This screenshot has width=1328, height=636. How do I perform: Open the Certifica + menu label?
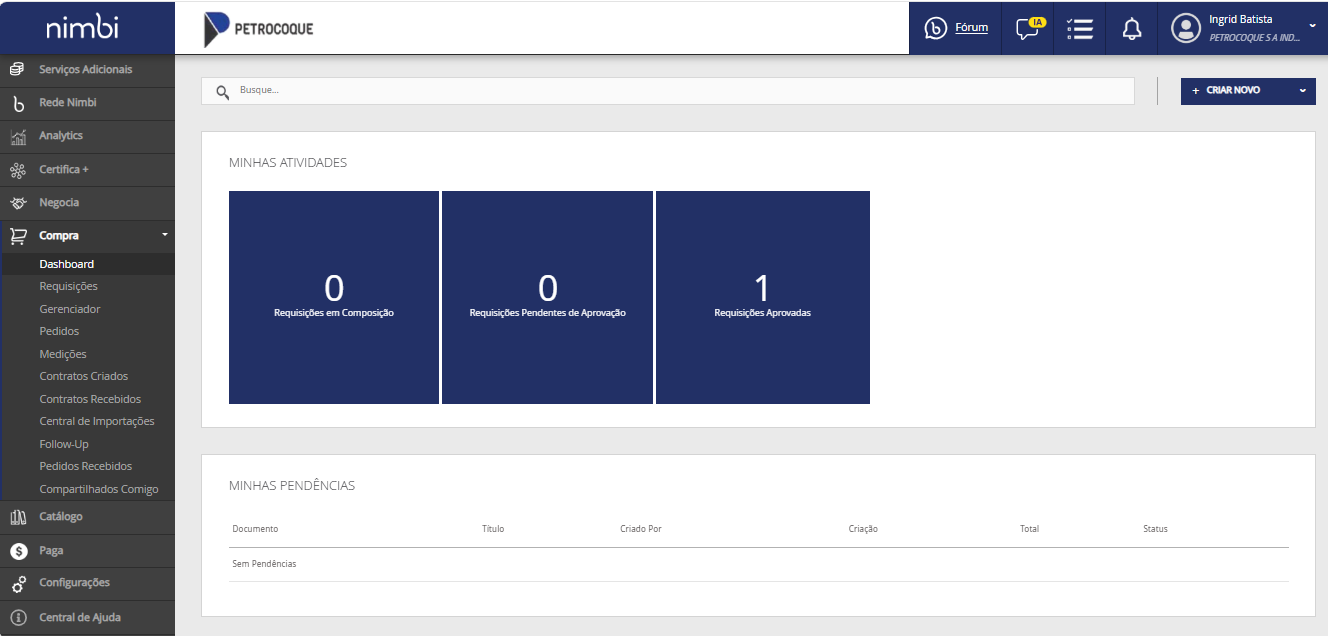point(64,170)
